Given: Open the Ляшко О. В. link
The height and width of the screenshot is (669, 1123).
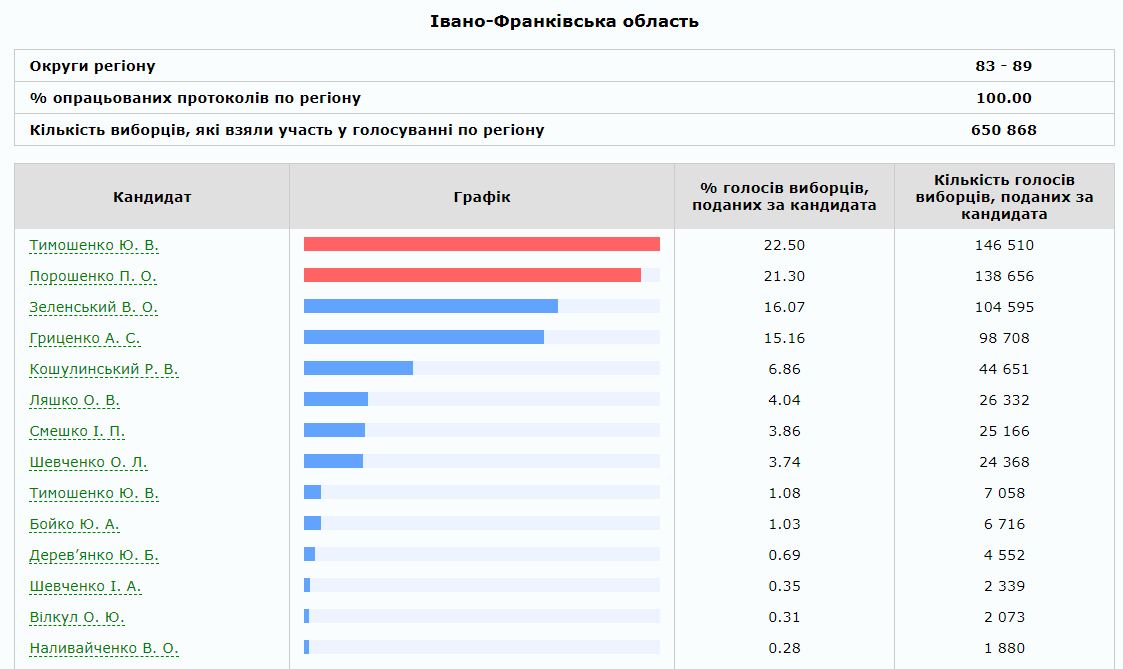Looking at the screenshot, I should click(x=74, y=400).
